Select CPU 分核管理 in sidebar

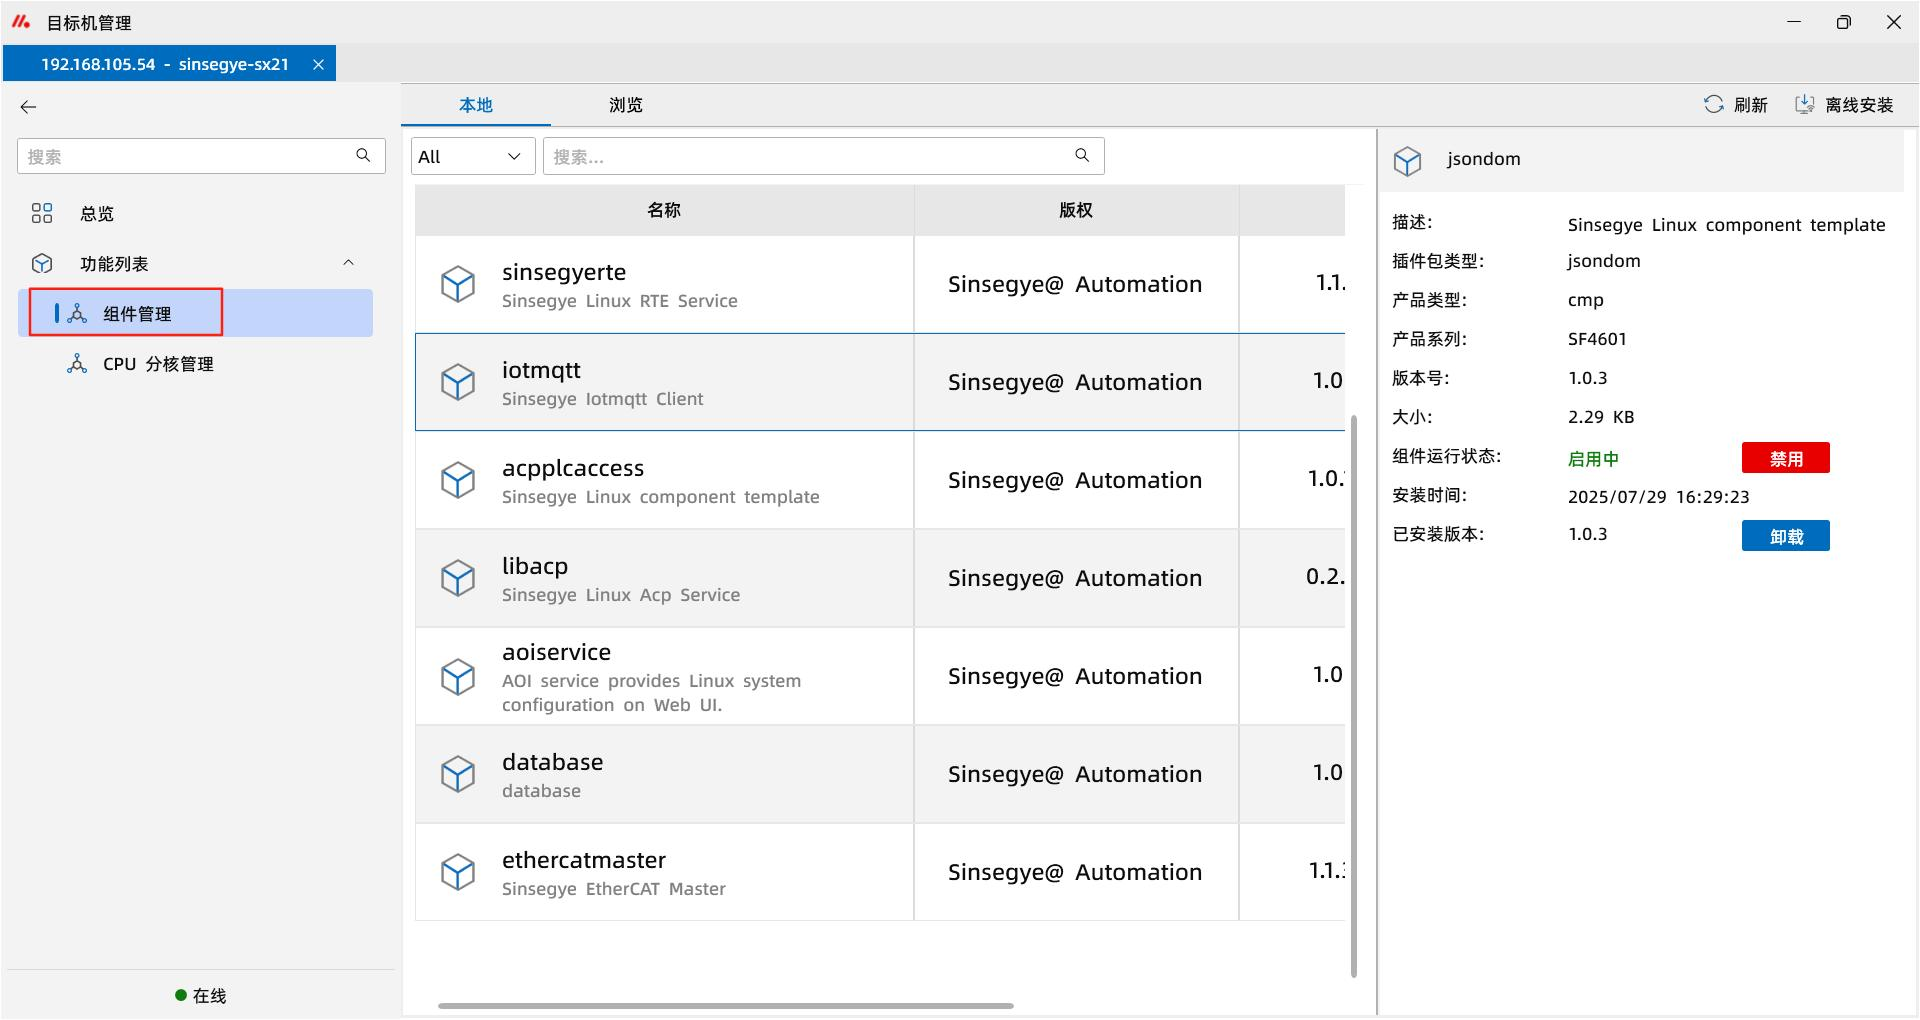point(158,364)
